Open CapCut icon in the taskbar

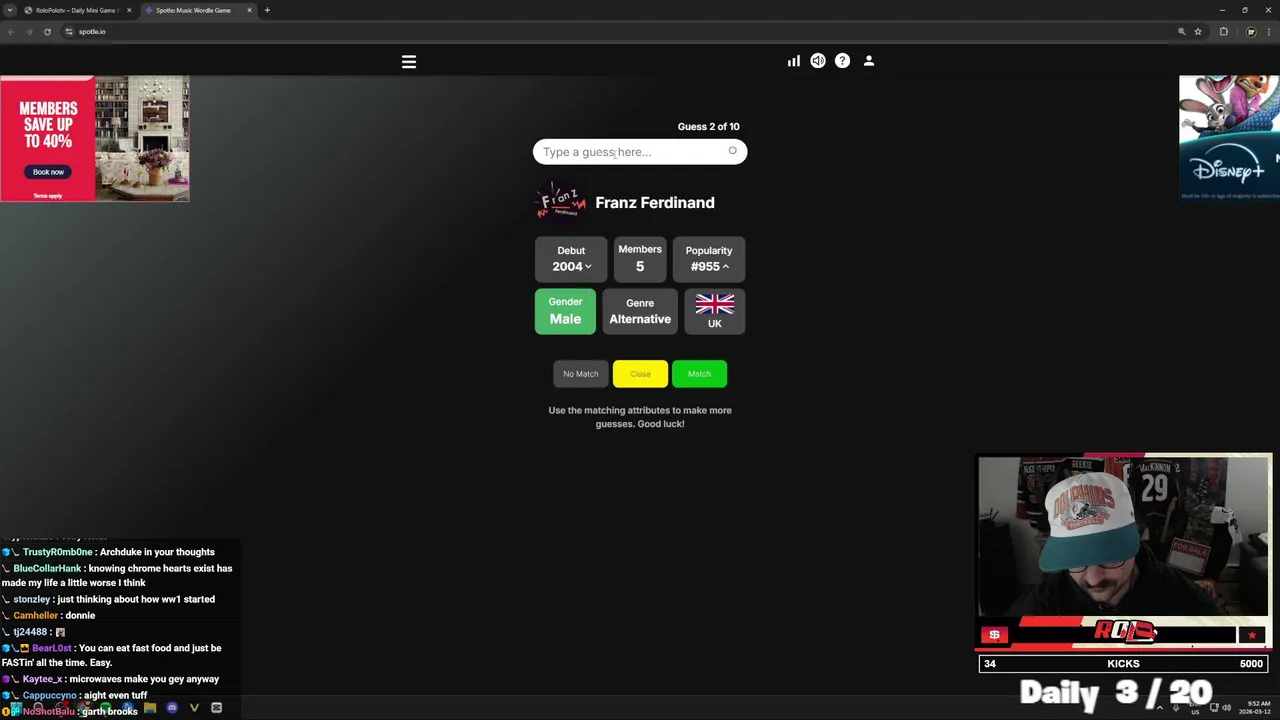click(216, 708)
